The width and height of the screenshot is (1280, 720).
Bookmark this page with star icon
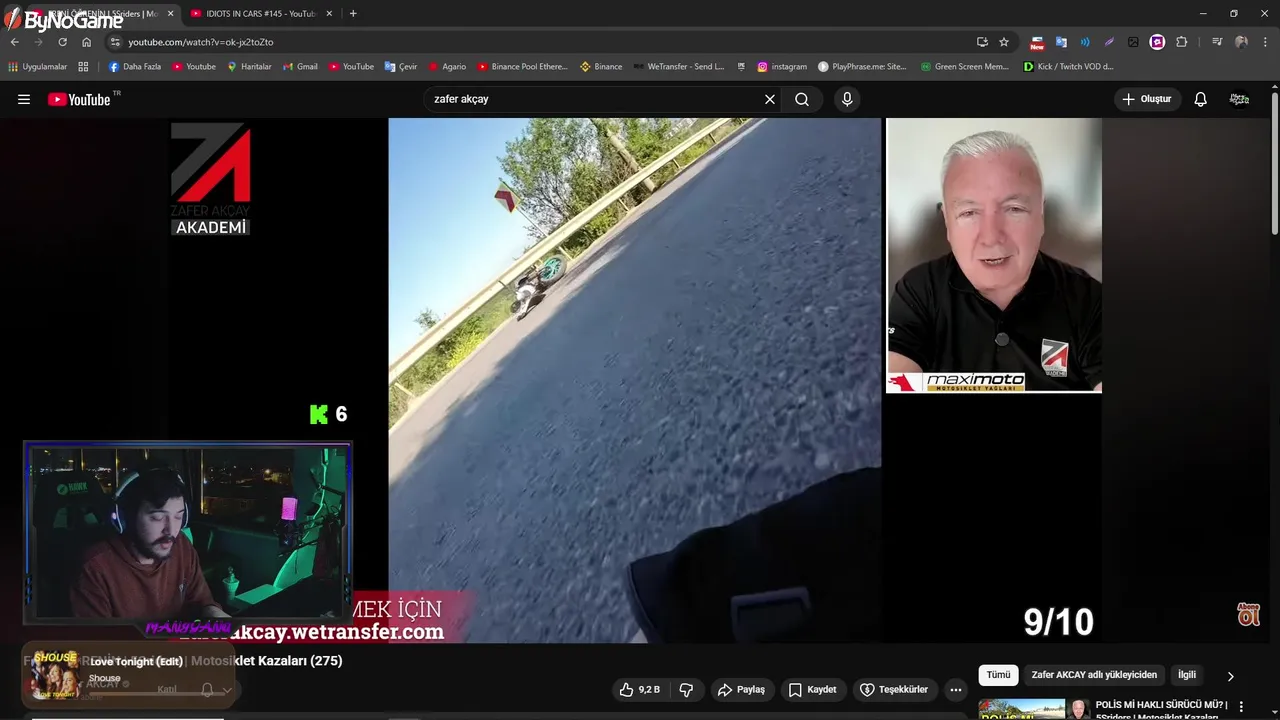click(x=1004, y=42)
